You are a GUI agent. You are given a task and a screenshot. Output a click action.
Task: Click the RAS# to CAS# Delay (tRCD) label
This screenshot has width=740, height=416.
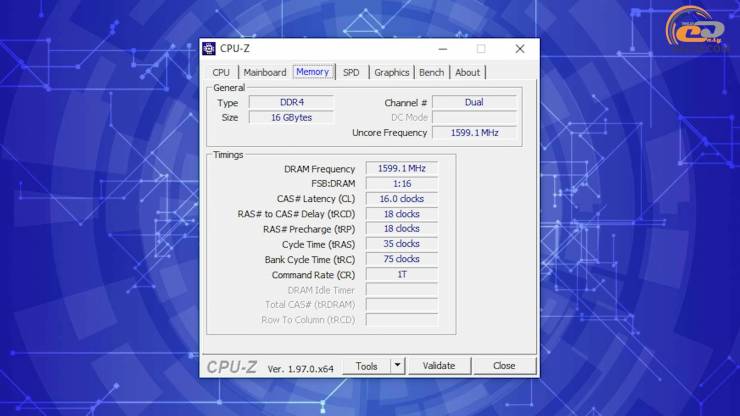point(296,214)
